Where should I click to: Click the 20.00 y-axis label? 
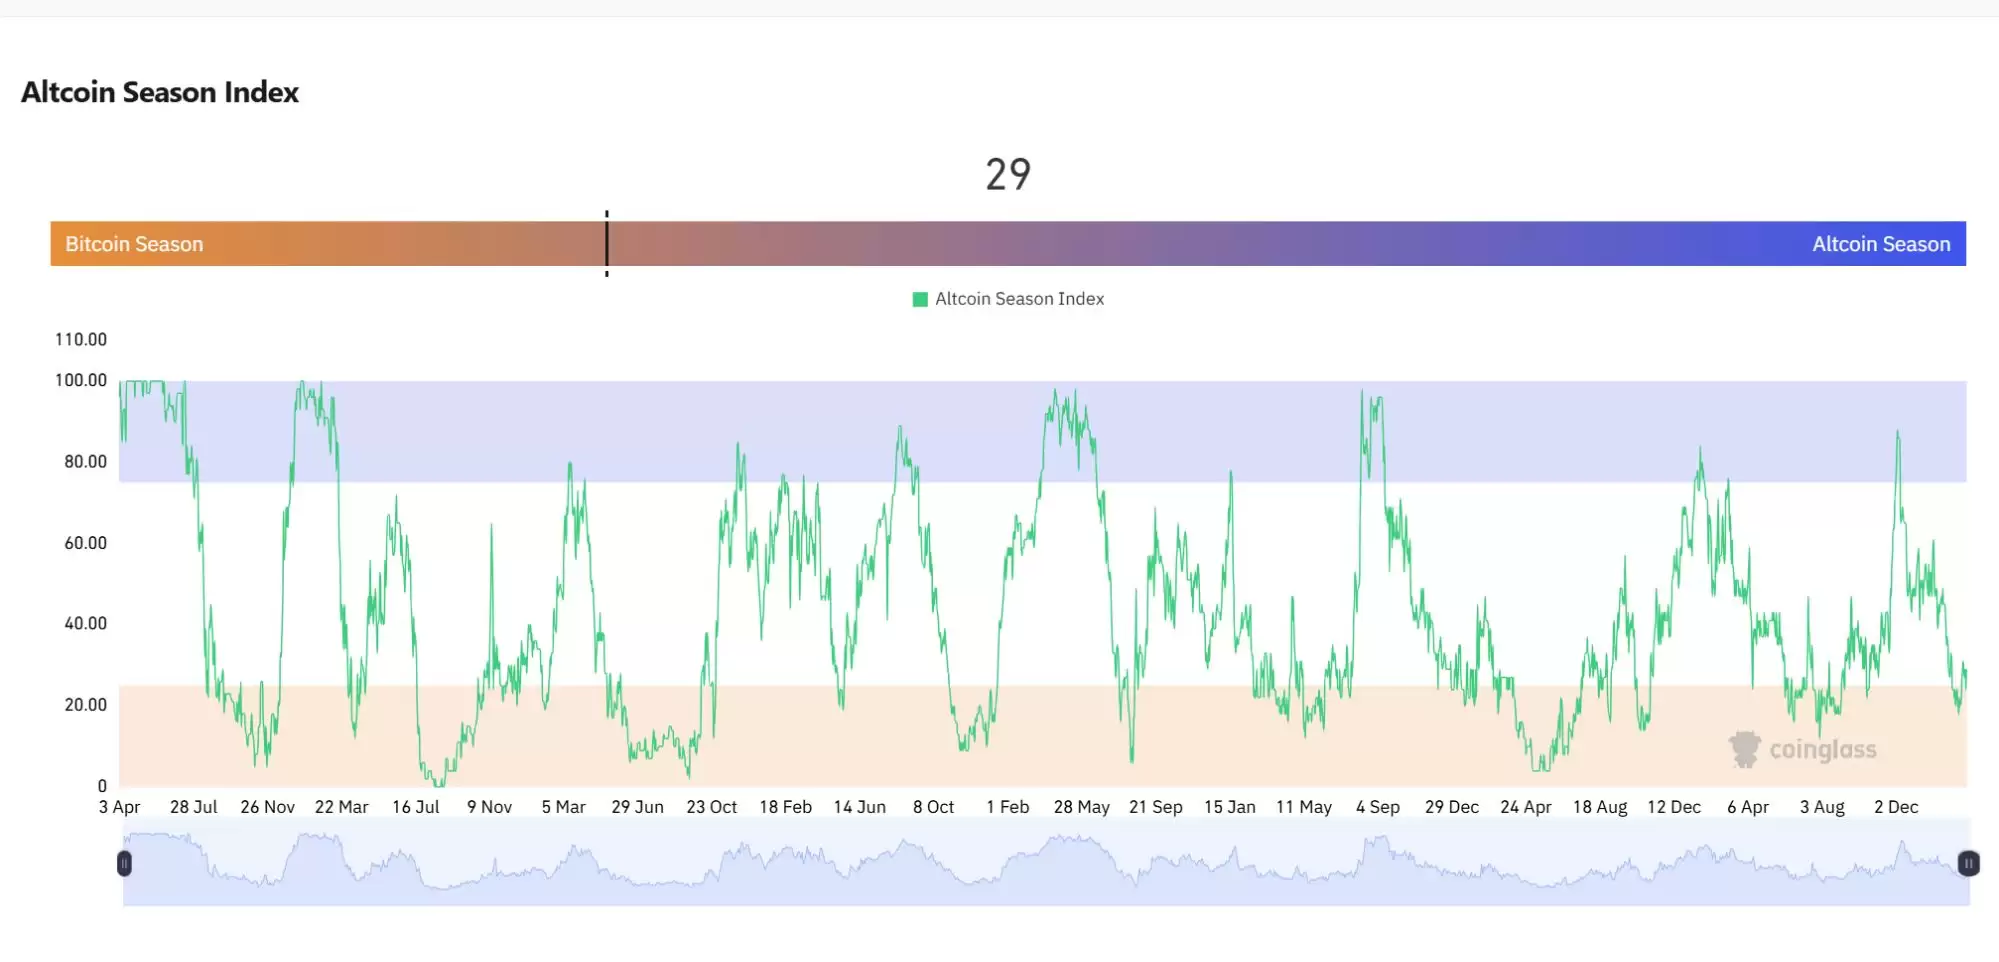point(85,705)
